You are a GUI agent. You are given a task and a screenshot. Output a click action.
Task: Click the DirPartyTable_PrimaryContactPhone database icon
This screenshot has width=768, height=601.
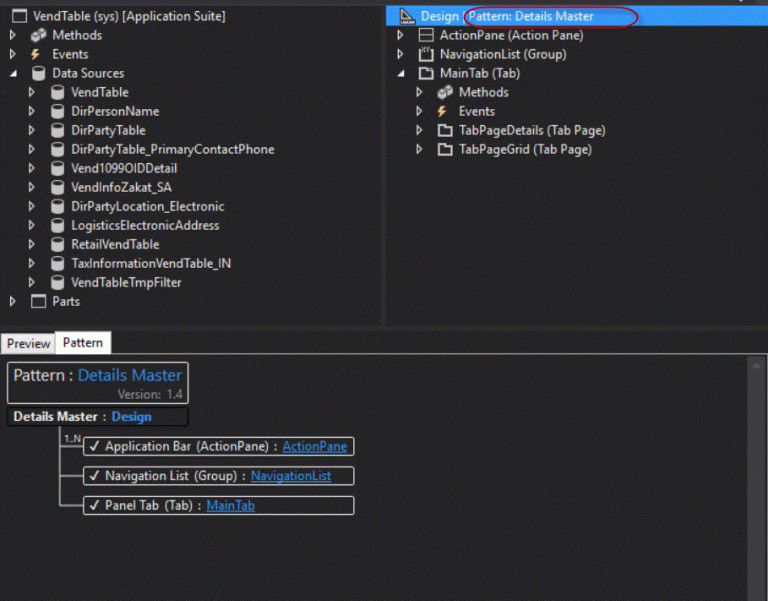57,149
